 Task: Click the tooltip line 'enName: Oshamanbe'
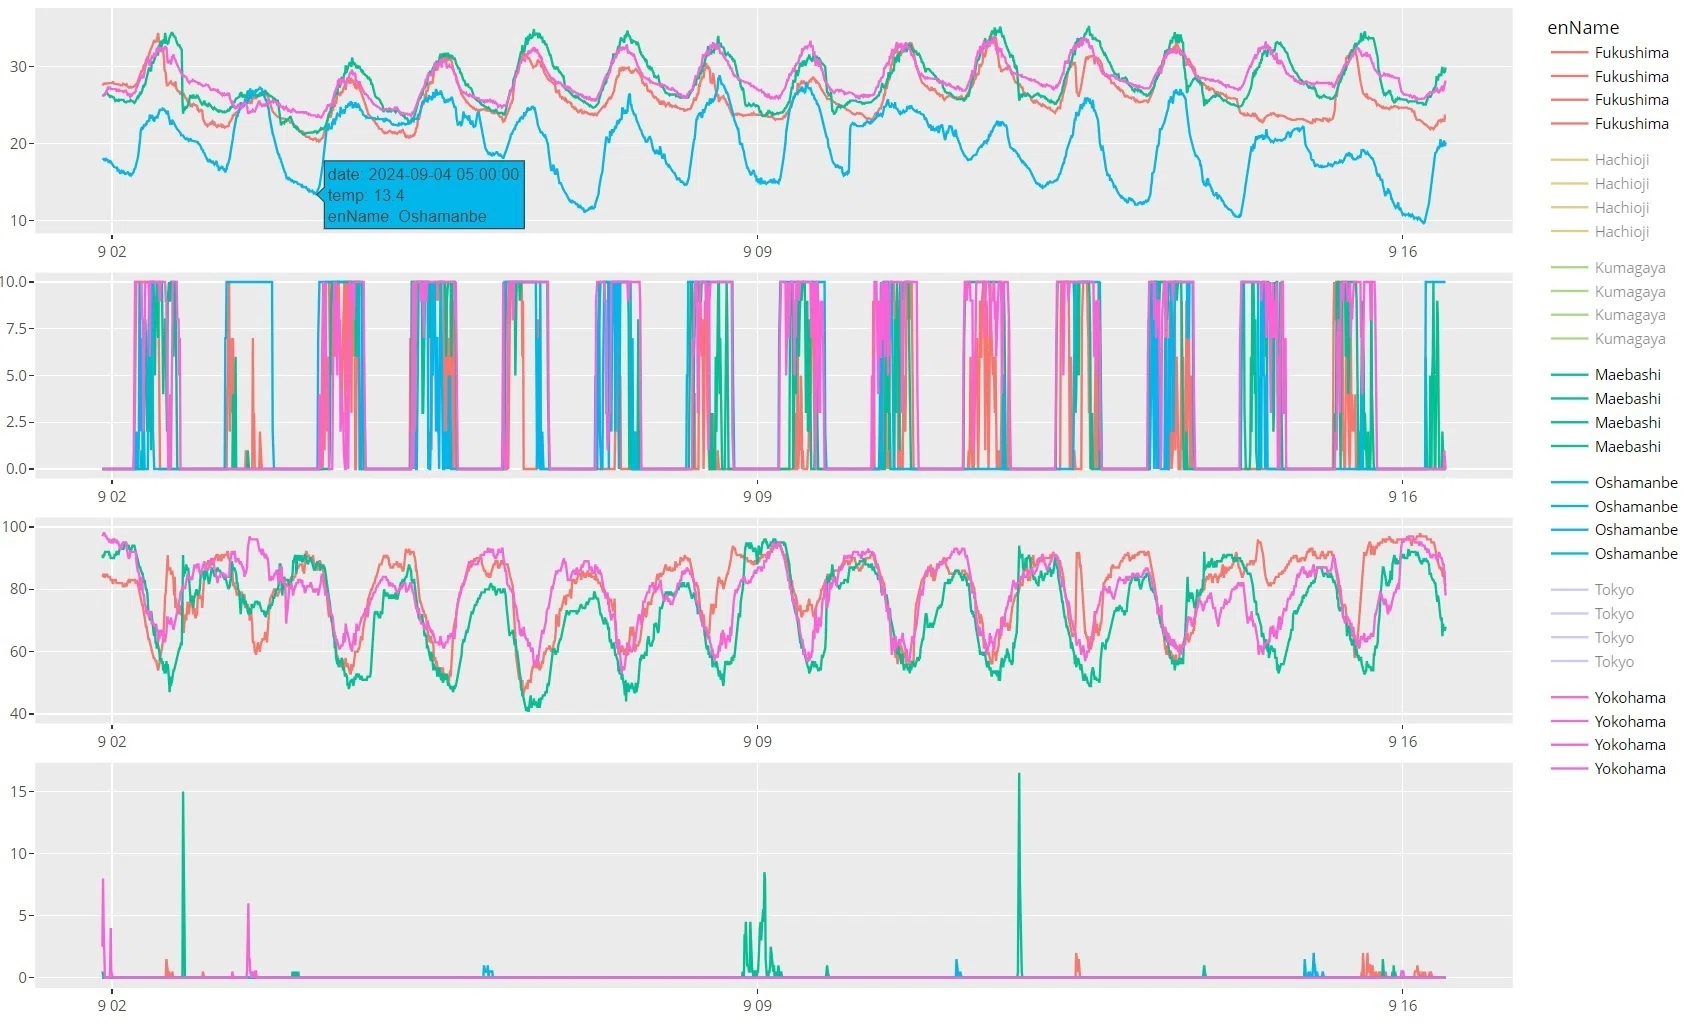tap(407, 216)
